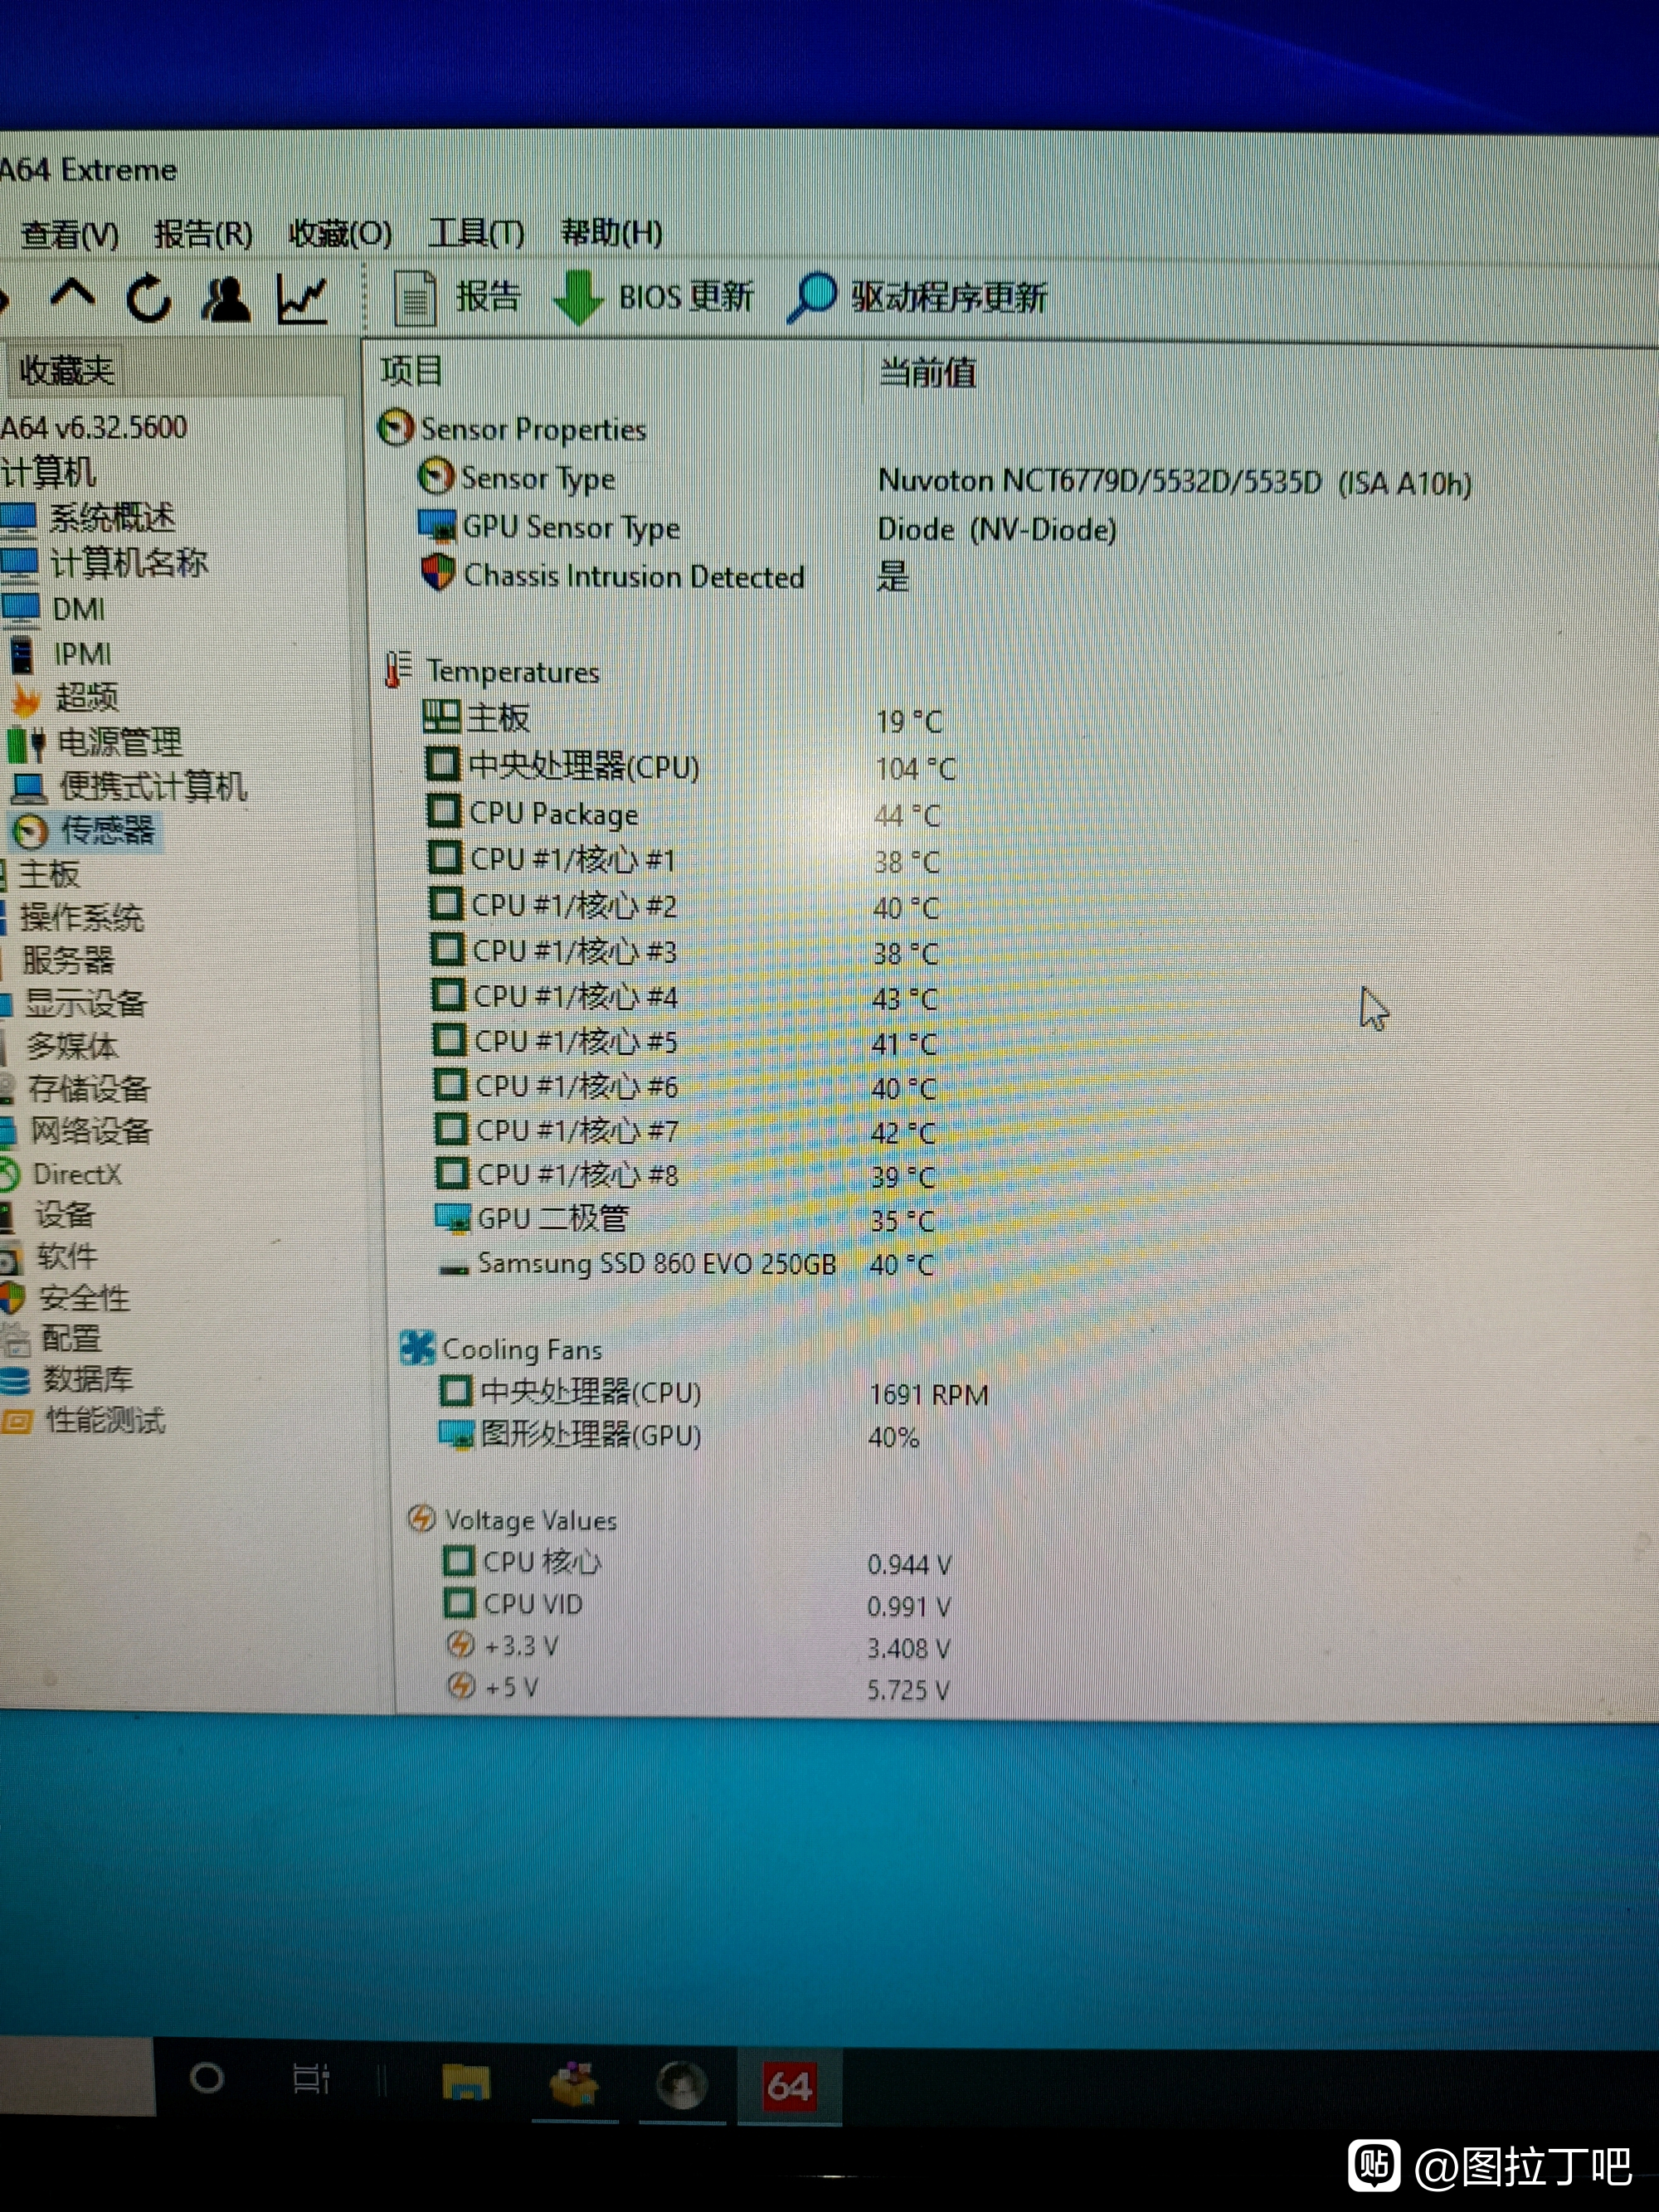The height and width of the screenshot is (2212, 1659).
Task: Select 服务器 in the tree
Action: point(60,960)
